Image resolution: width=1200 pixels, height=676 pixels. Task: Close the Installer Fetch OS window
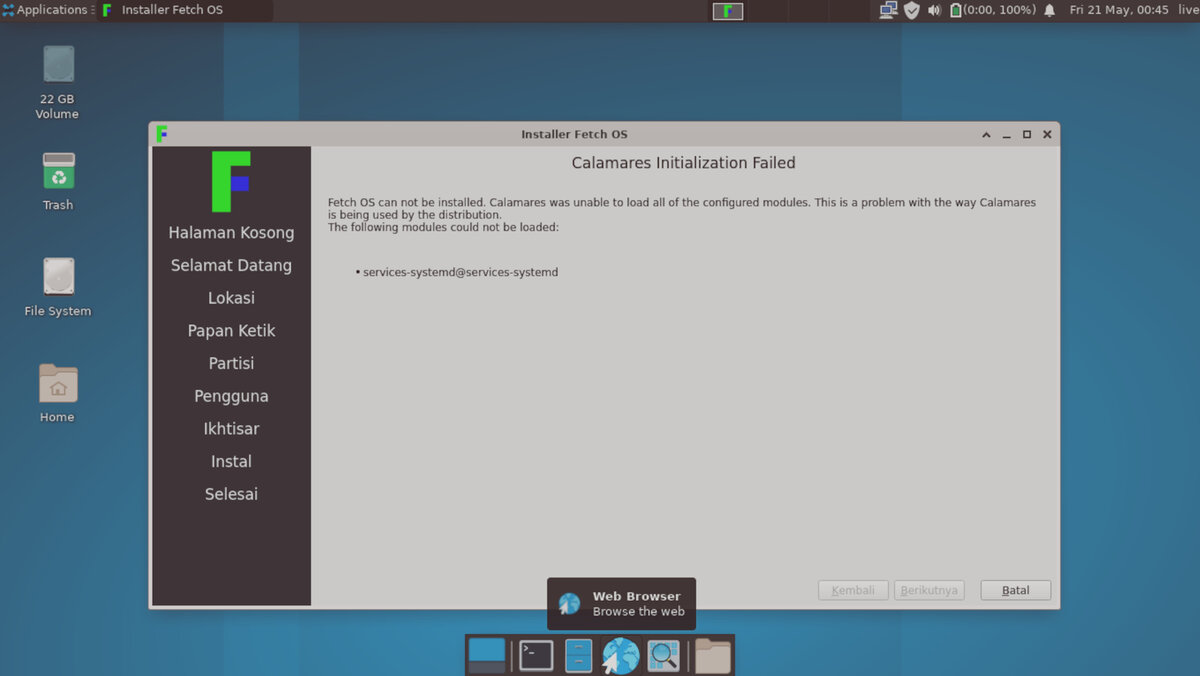tap(1047, 134)
